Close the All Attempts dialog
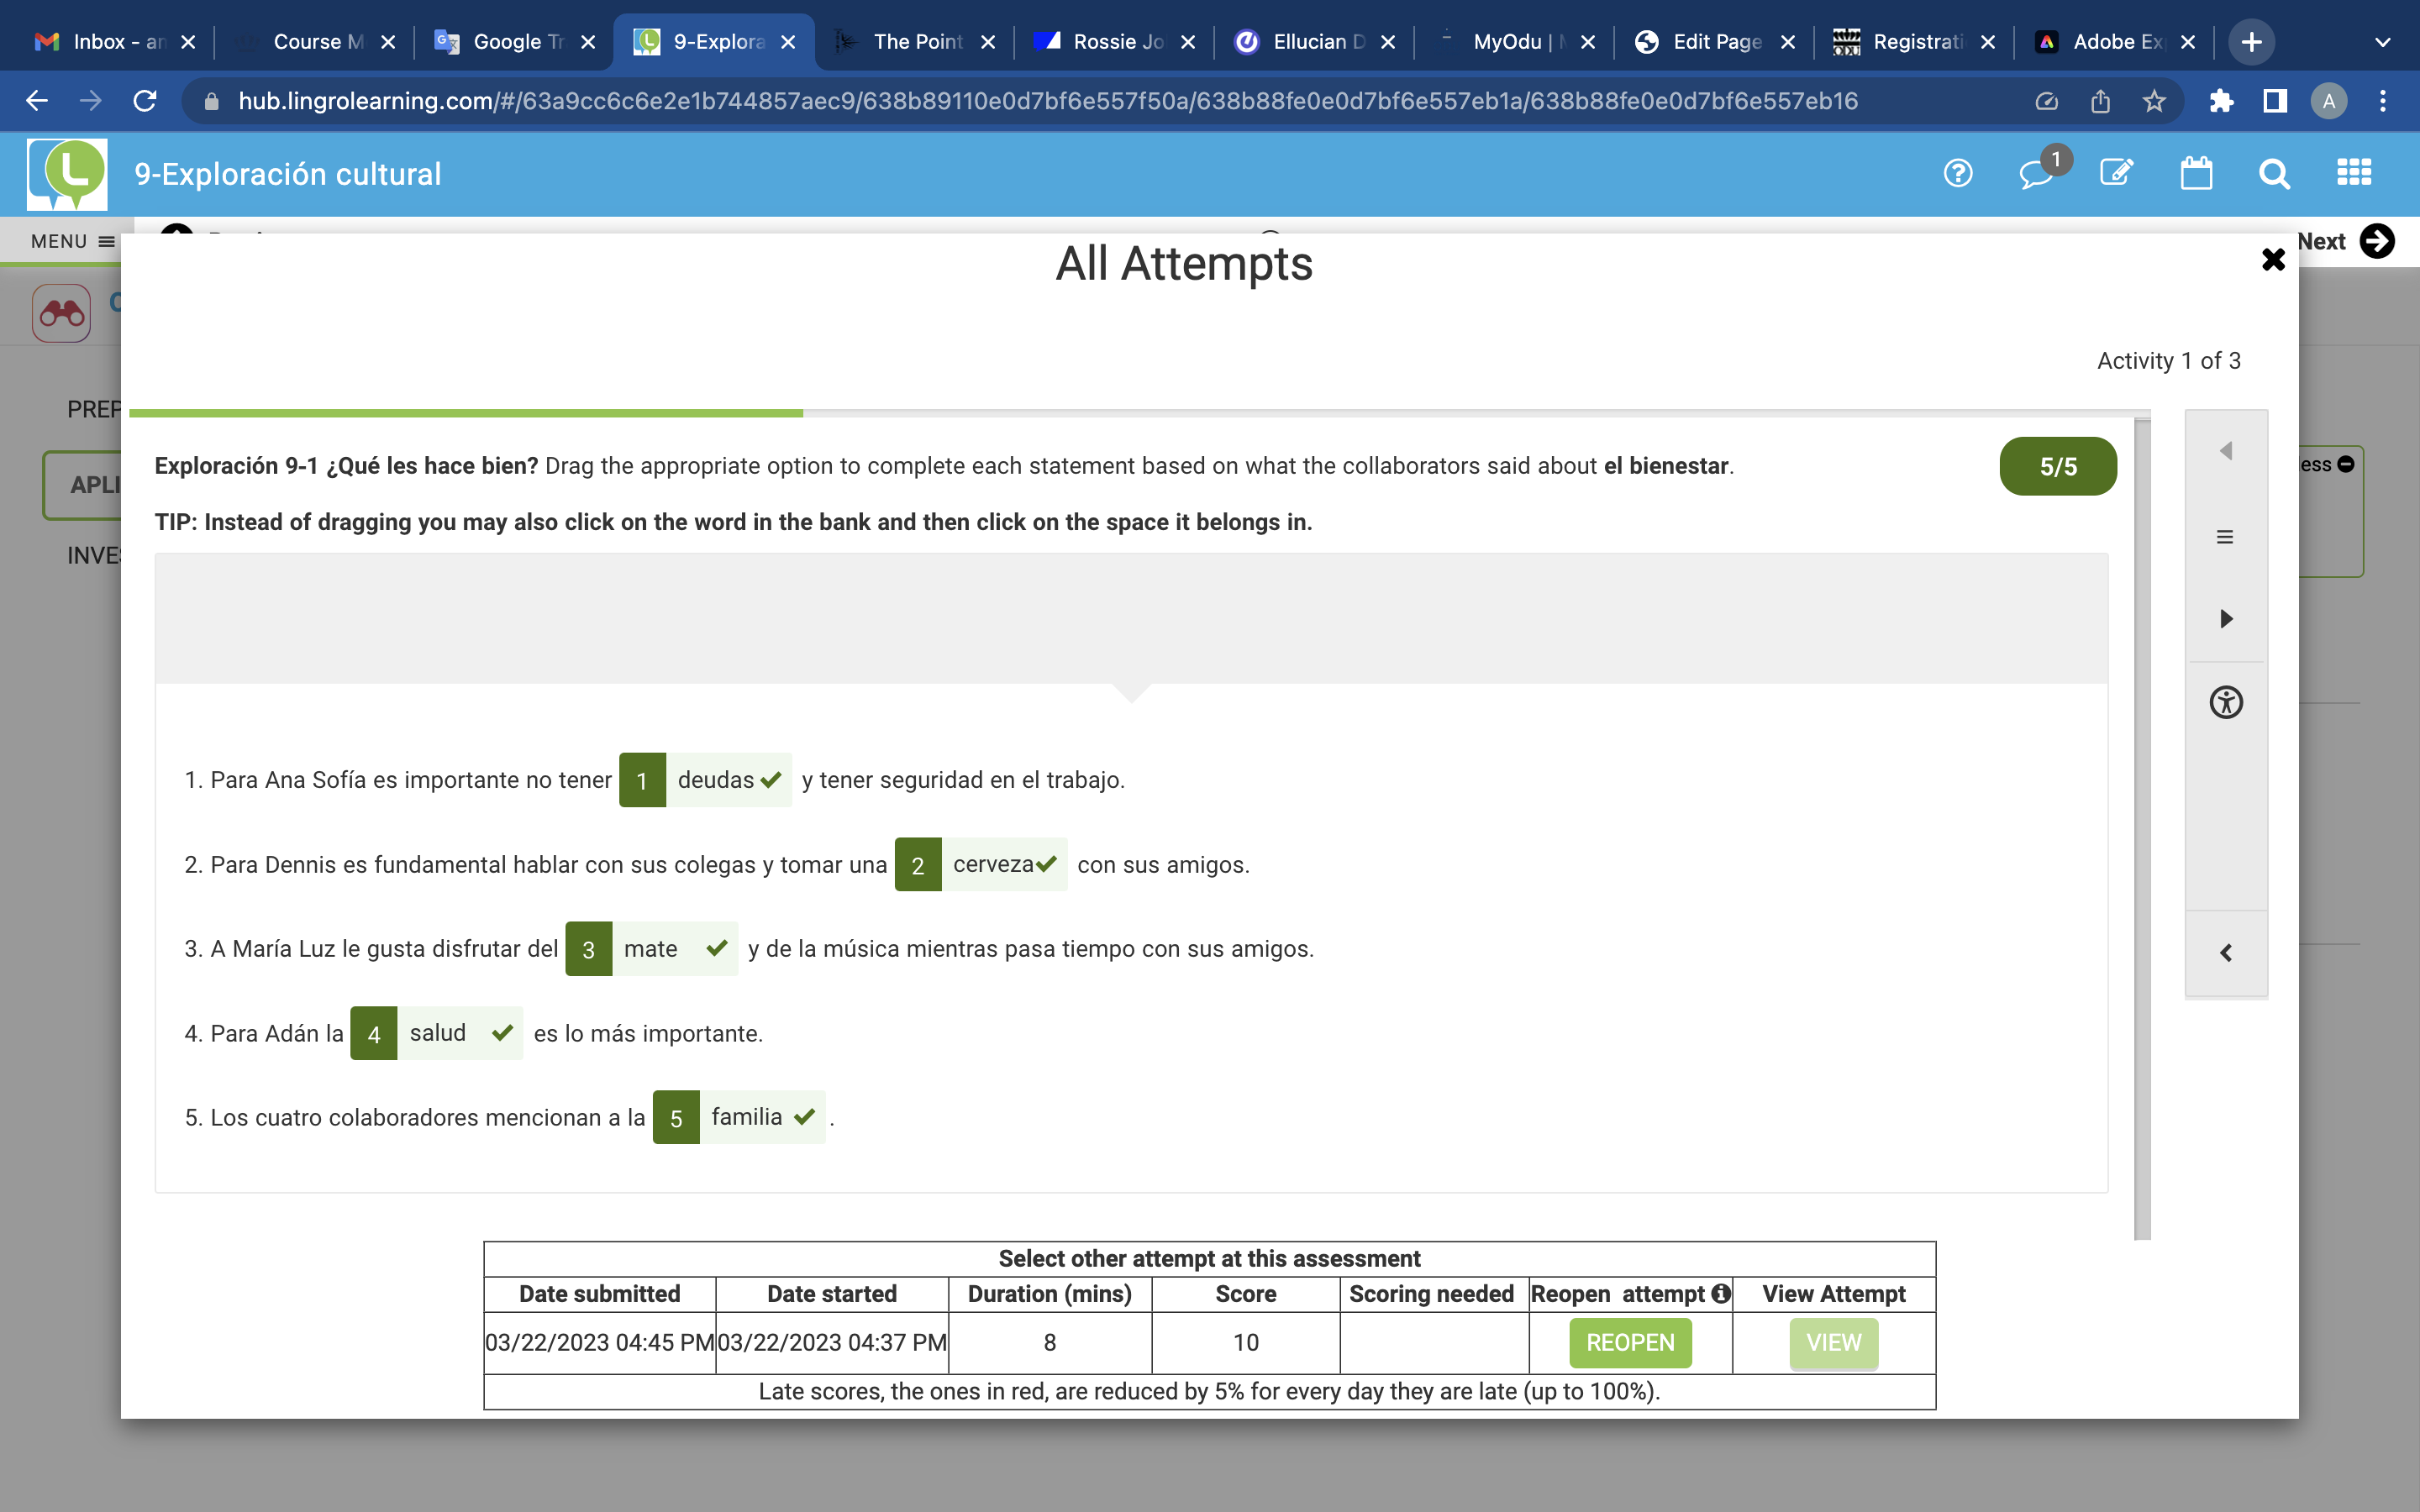This screenshot has height=1512, width=2420. pos(2273,260)
